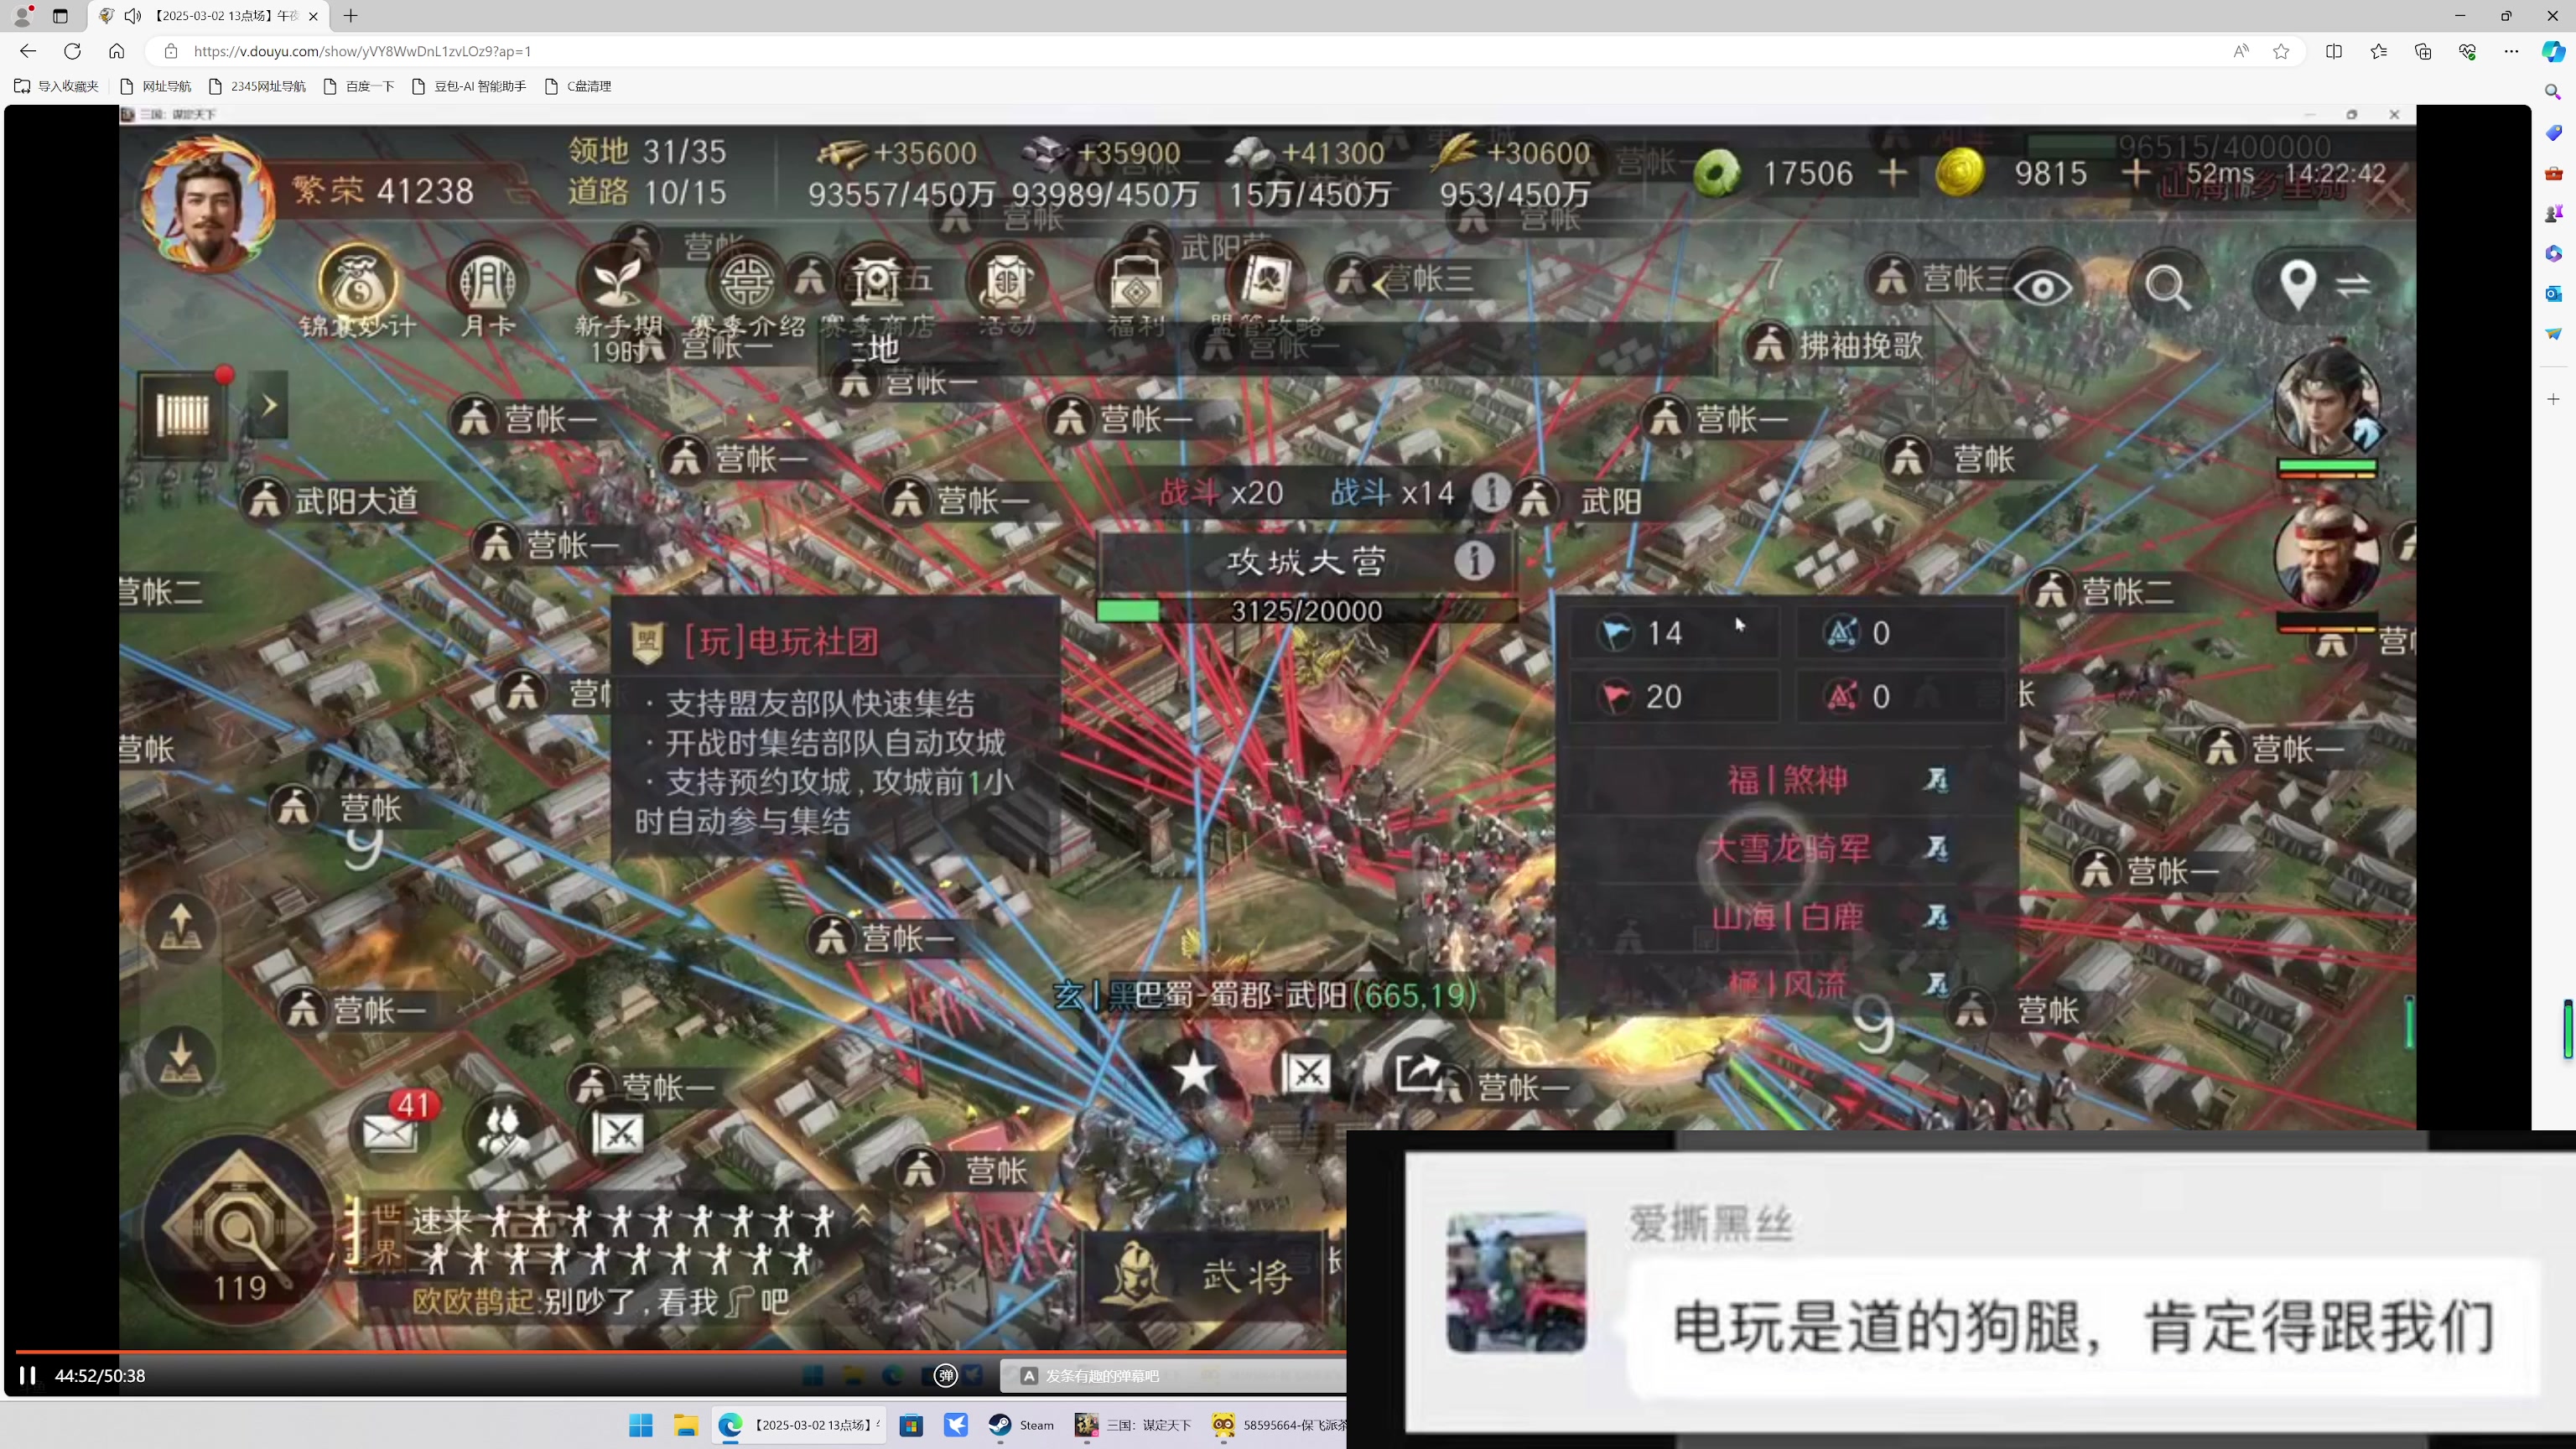The height and width of the screenshot is (1449, 2576).
Task: Expand the task list chevron arrow
Action: point(268,405)
